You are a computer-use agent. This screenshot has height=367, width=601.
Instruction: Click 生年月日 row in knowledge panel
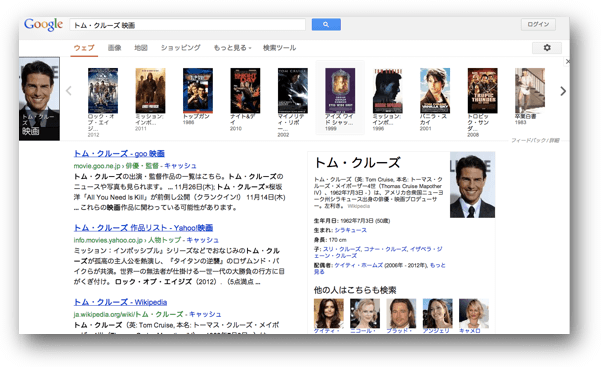pos(352,221)
